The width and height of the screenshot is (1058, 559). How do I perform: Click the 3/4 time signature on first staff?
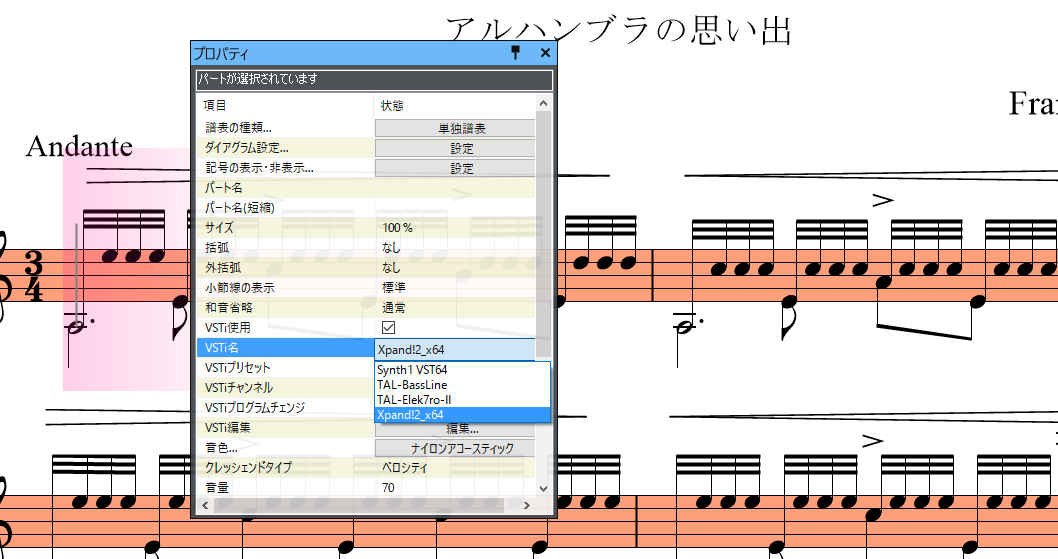[x=33, y=275]
